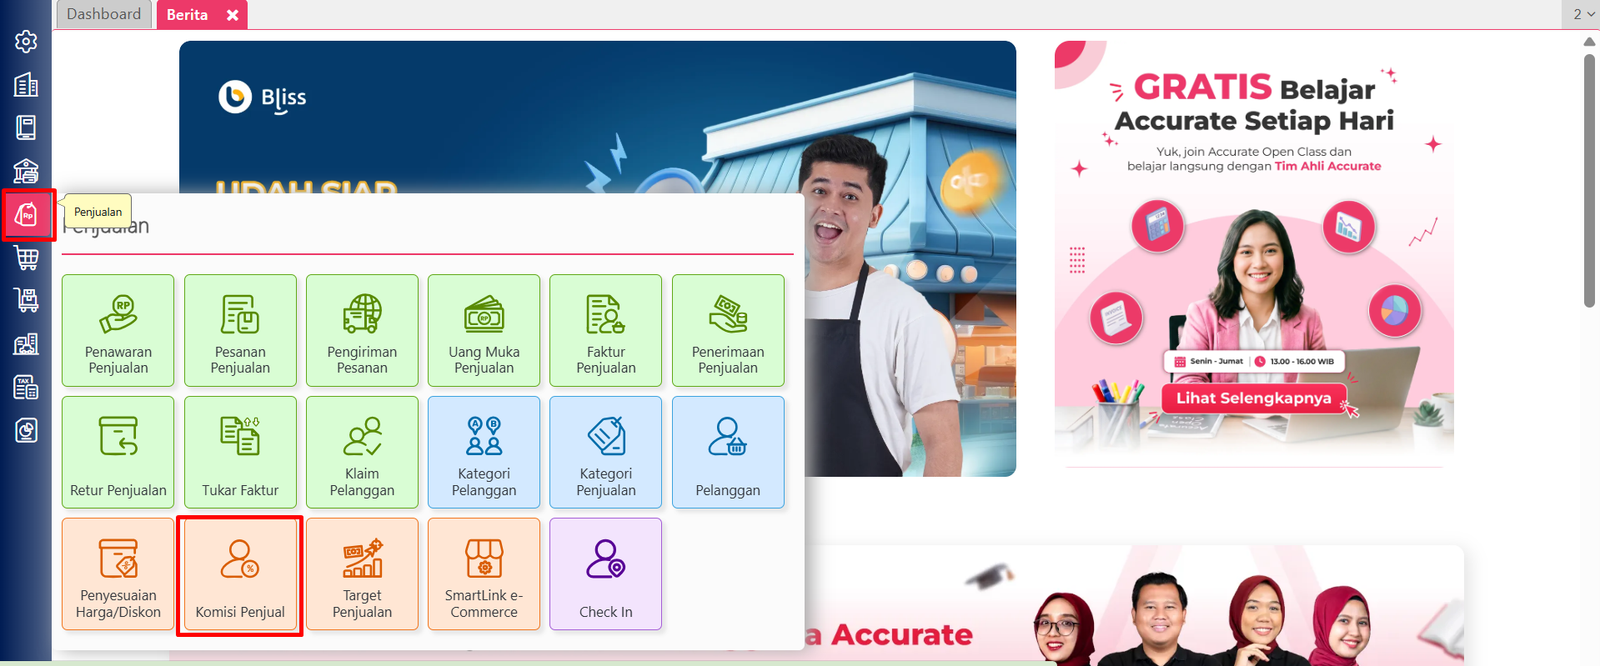Open the company building icon in the sidebar

[x=26, y=85]
